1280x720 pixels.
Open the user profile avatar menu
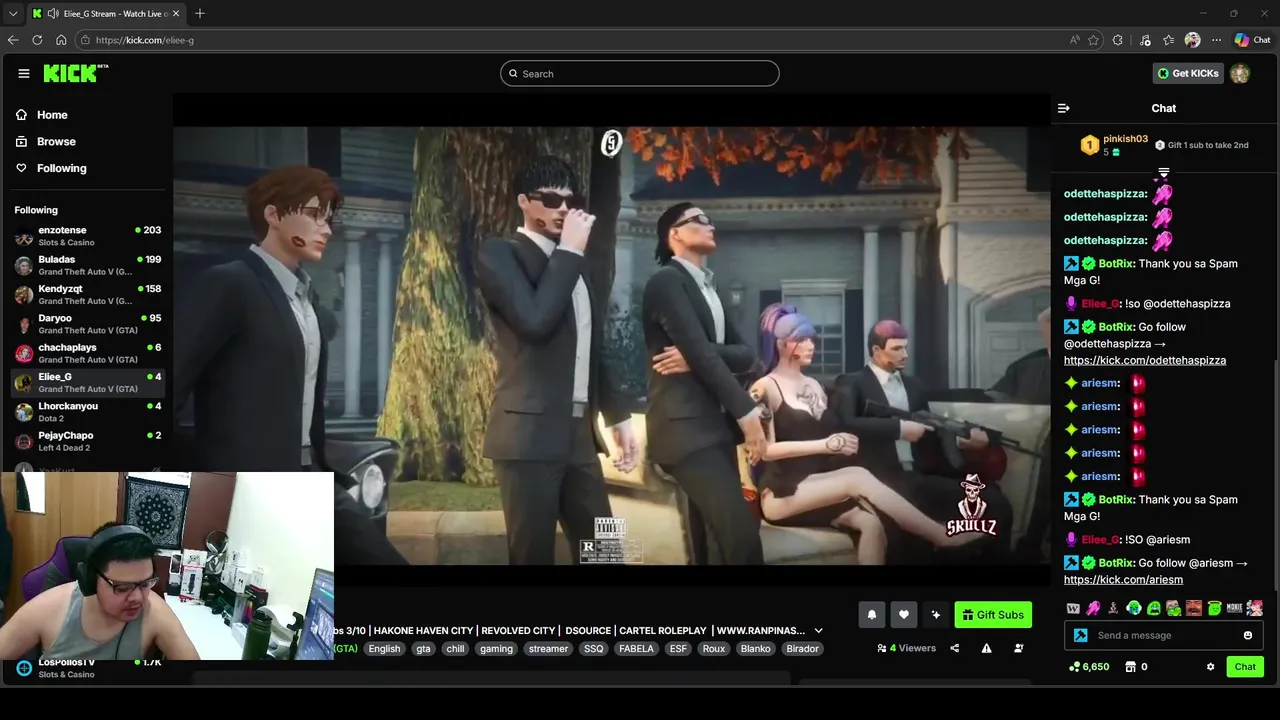pyautogui.click(x=1240, y=73)
